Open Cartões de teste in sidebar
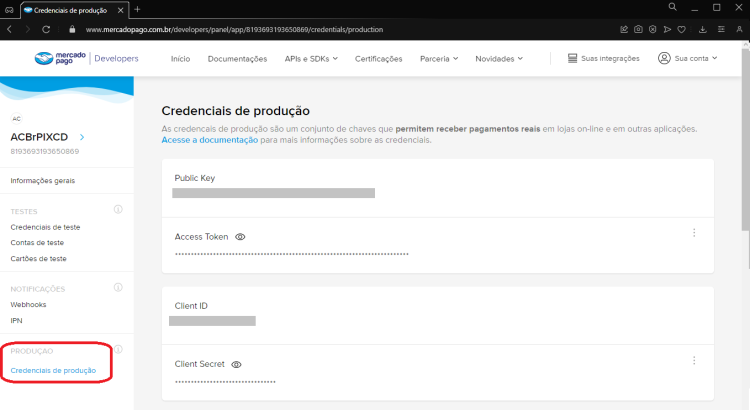The width and height of the screenshot is (750, 410). 38,259
